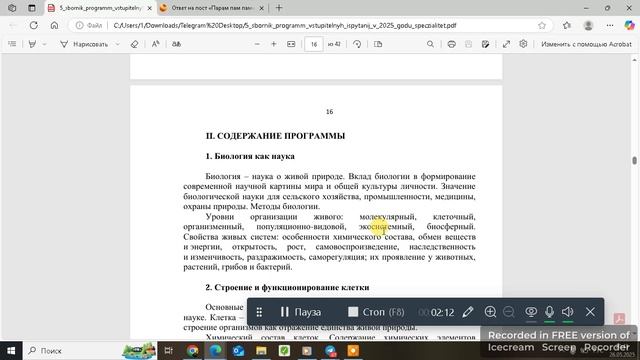
Task: Close the recorder control panel
Action: [590, 312]
